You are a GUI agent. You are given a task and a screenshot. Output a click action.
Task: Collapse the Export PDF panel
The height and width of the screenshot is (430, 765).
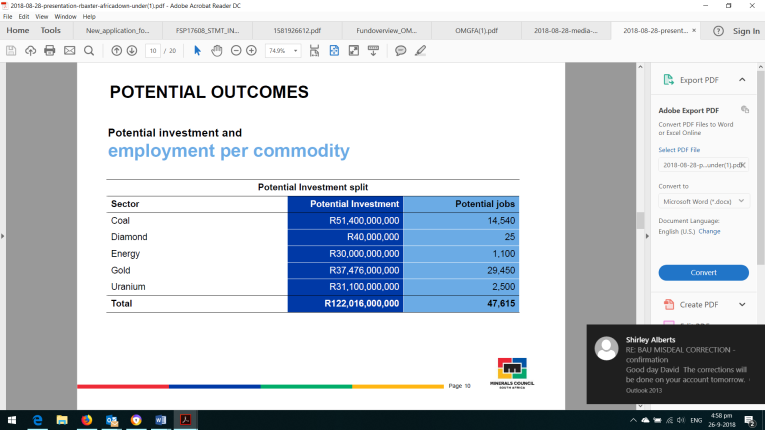(x=742, y=80)
